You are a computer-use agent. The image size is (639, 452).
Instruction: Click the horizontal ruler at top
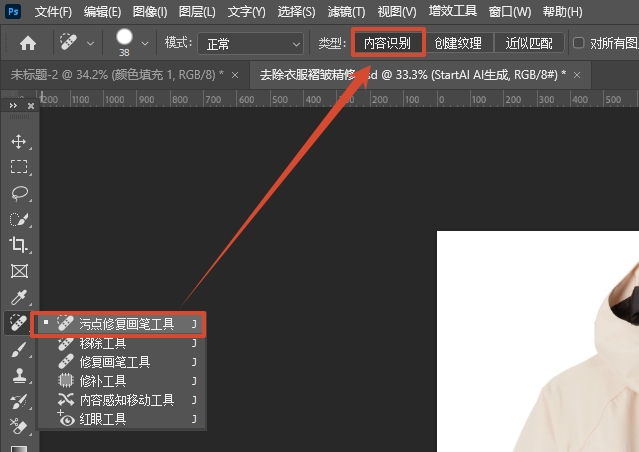338,99
